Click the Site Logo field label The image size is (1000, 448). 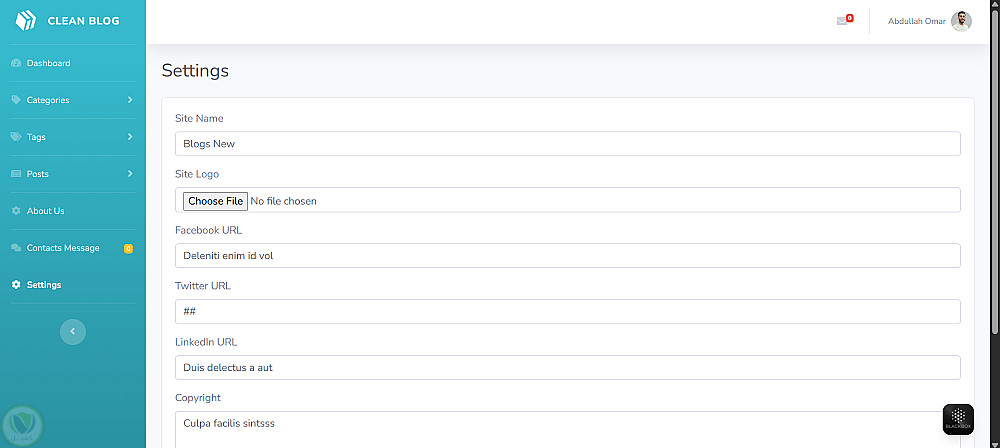197,174
